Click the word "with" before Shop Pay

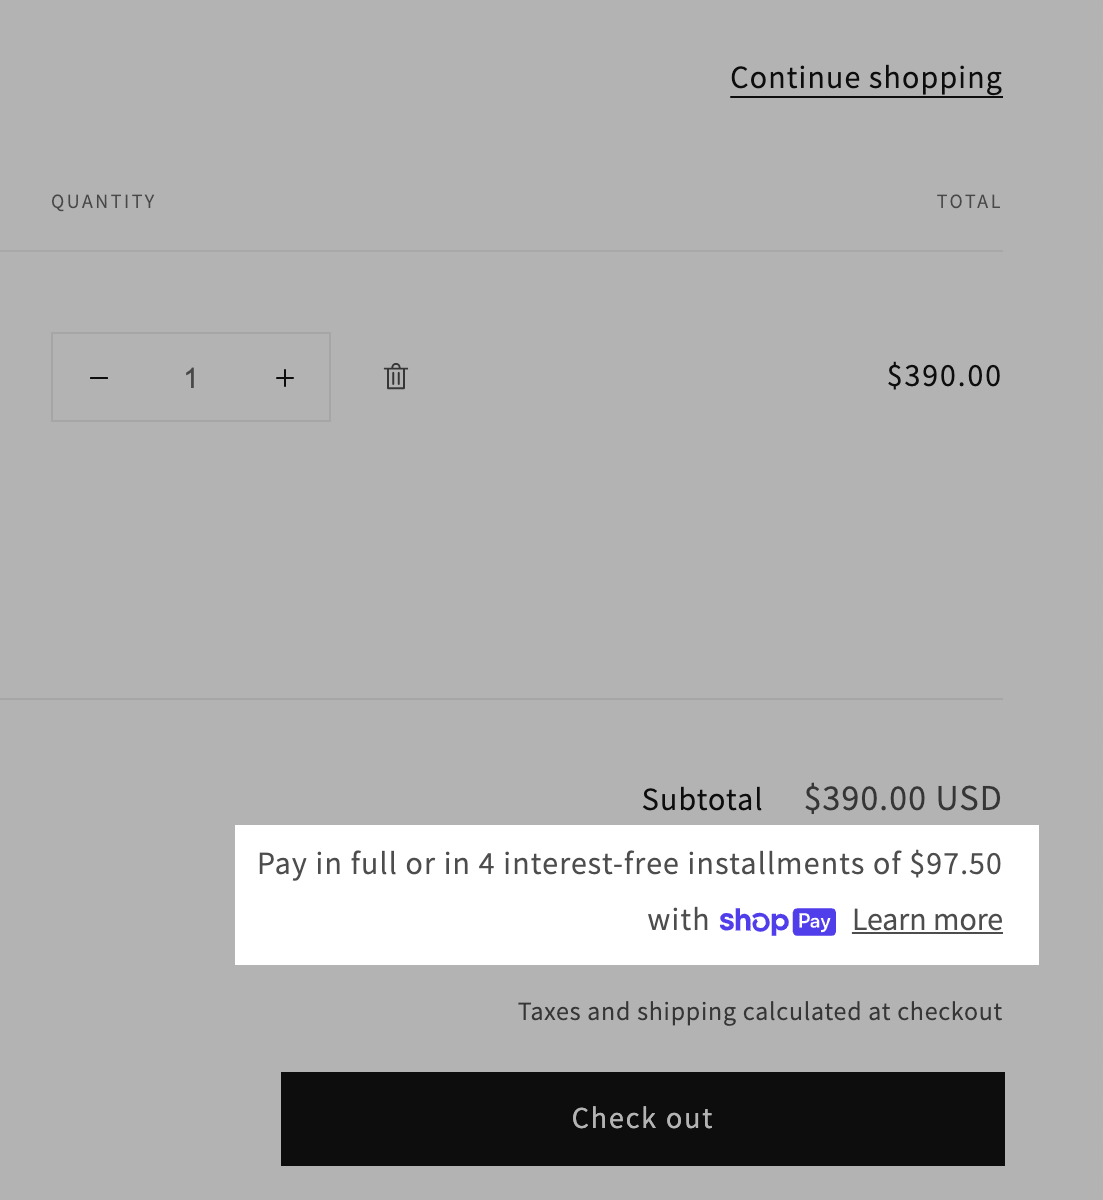[678, 920]
